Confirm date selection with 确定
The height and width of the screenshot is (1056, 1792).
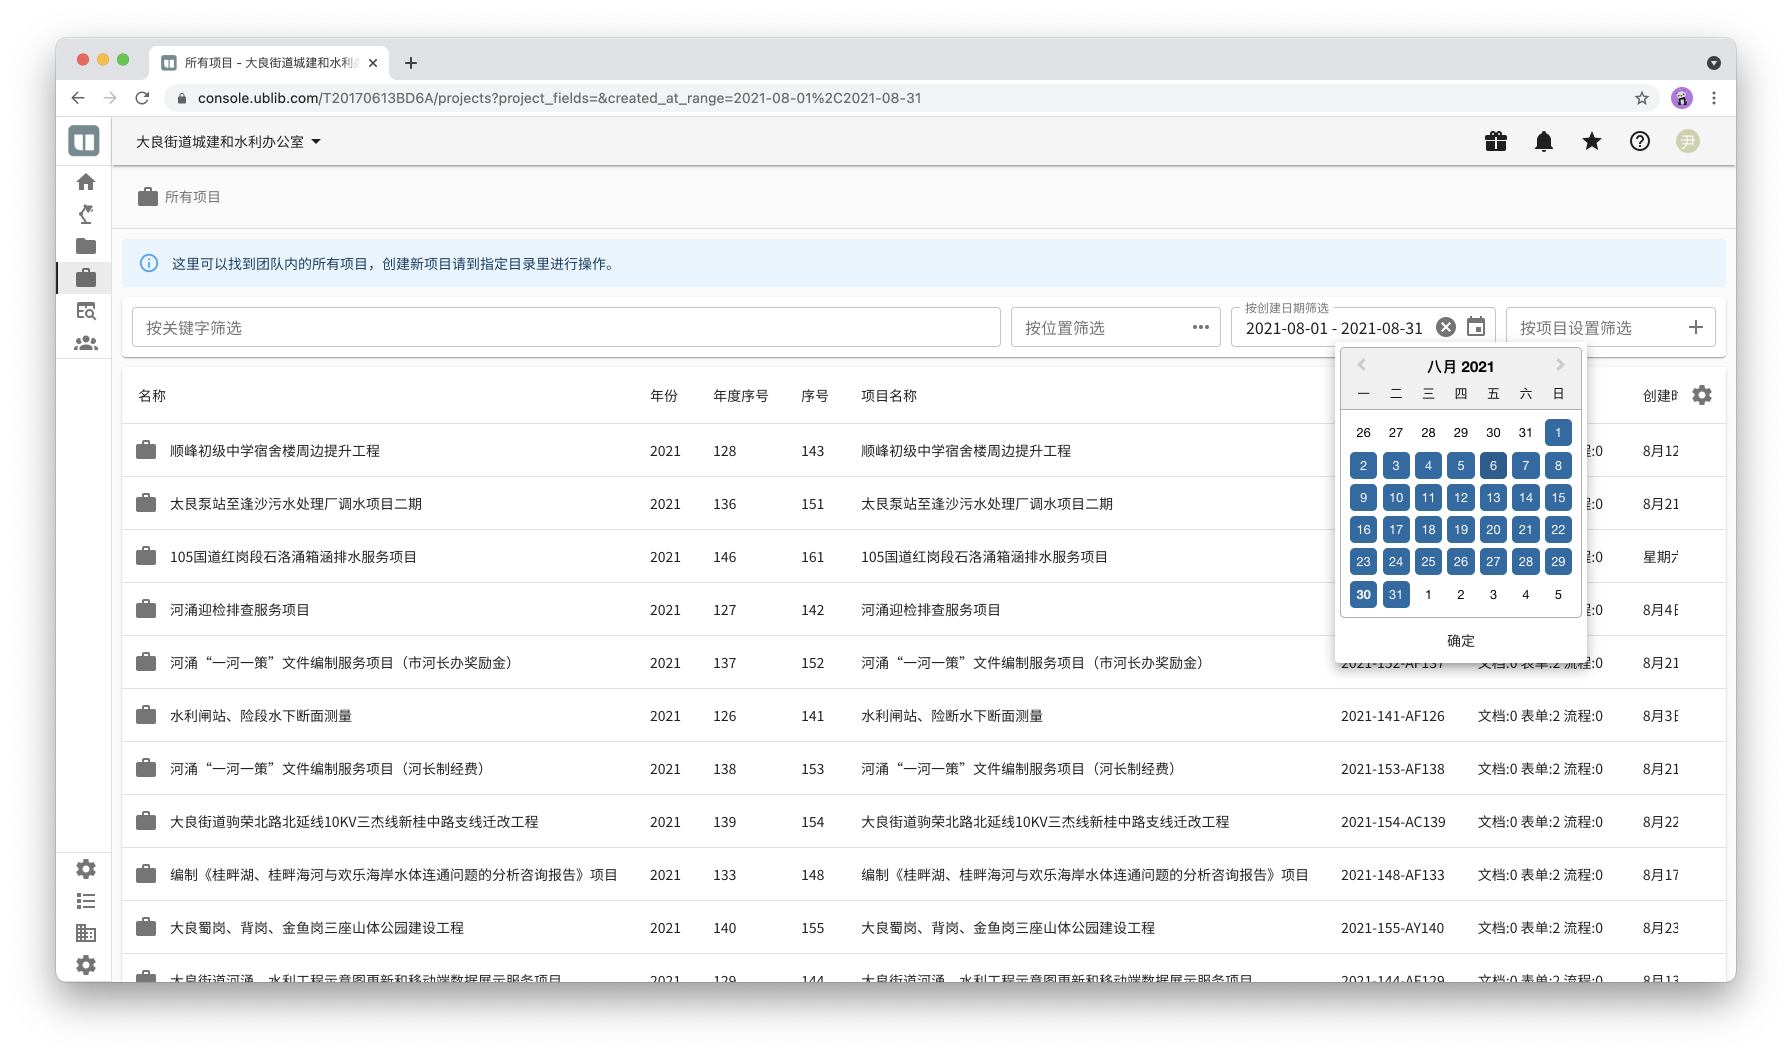click(x=1460, y=641)
